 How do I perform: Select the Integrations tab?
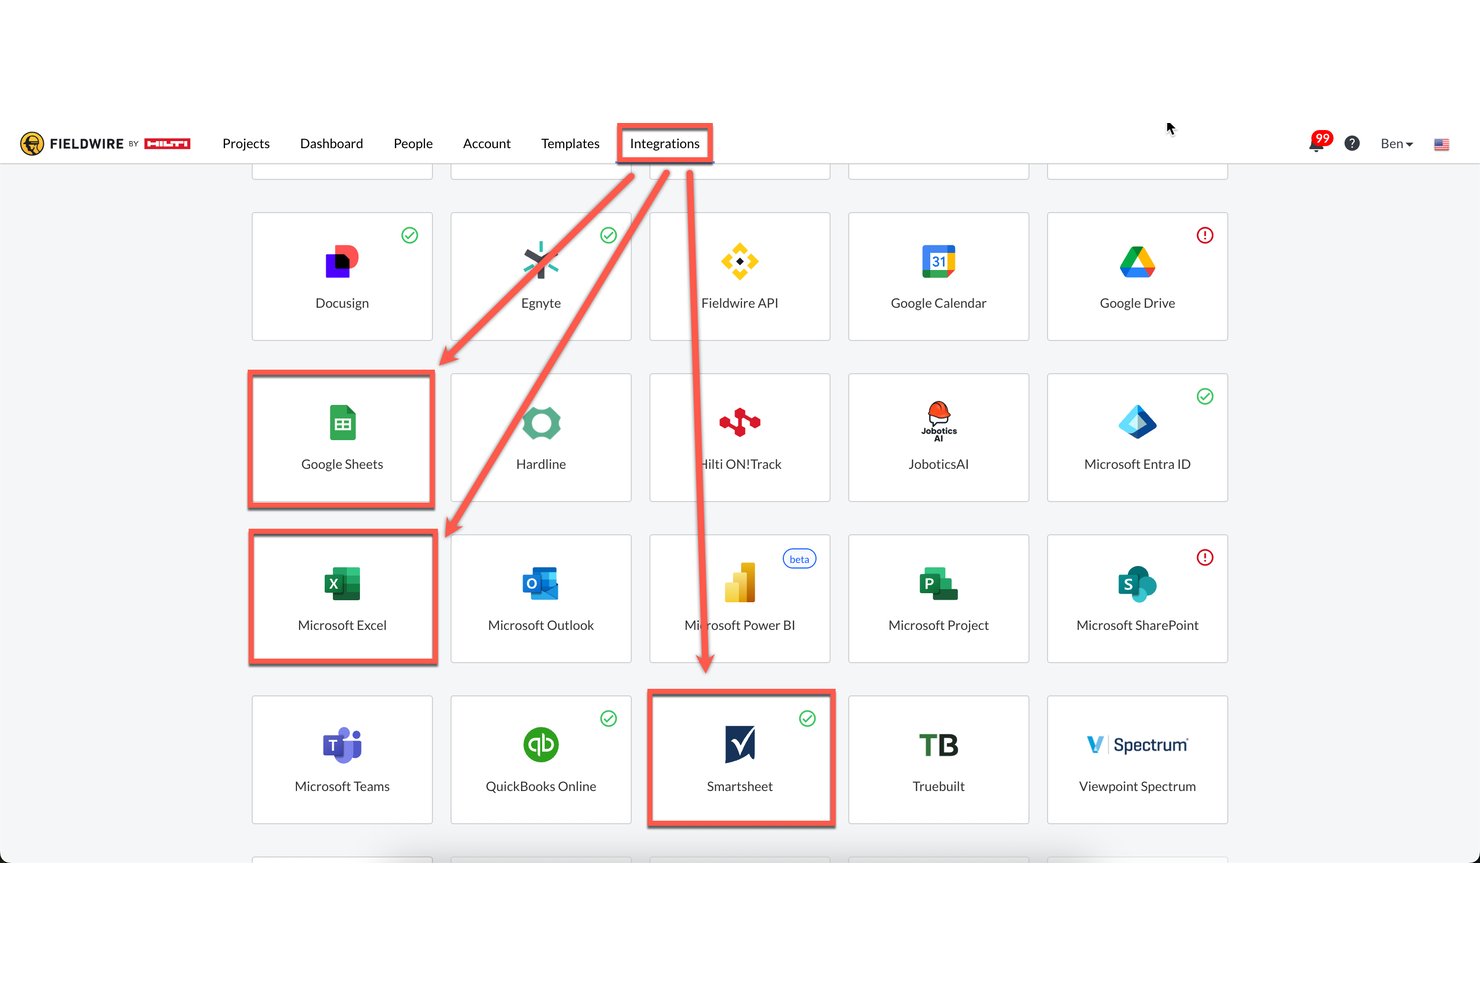[665, 144]
